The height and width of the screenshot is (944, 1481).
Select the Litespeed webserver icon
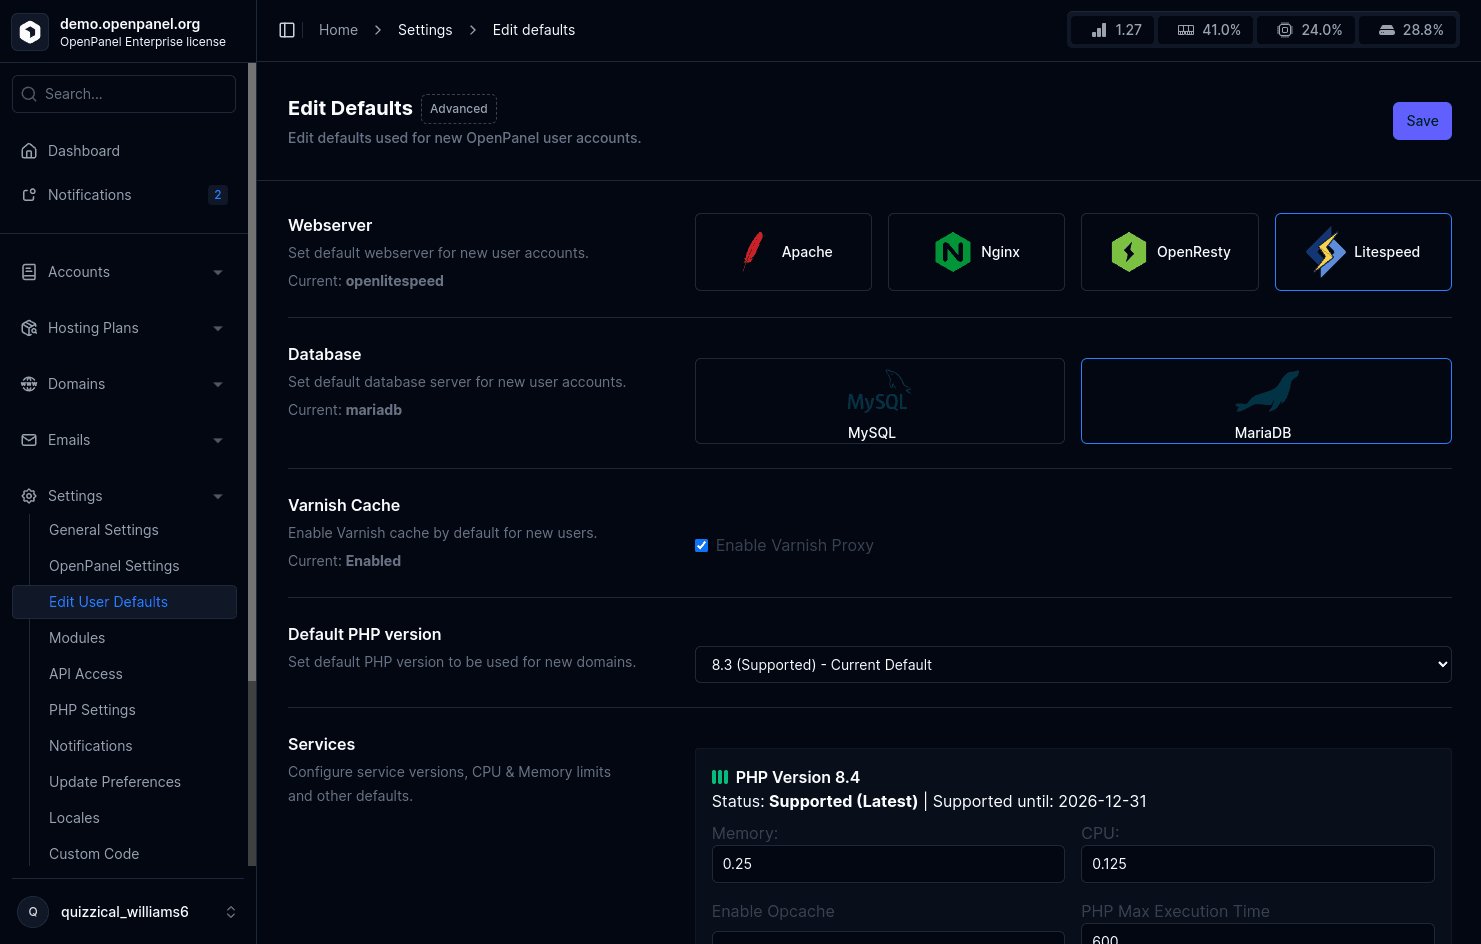coord(1362,252)
